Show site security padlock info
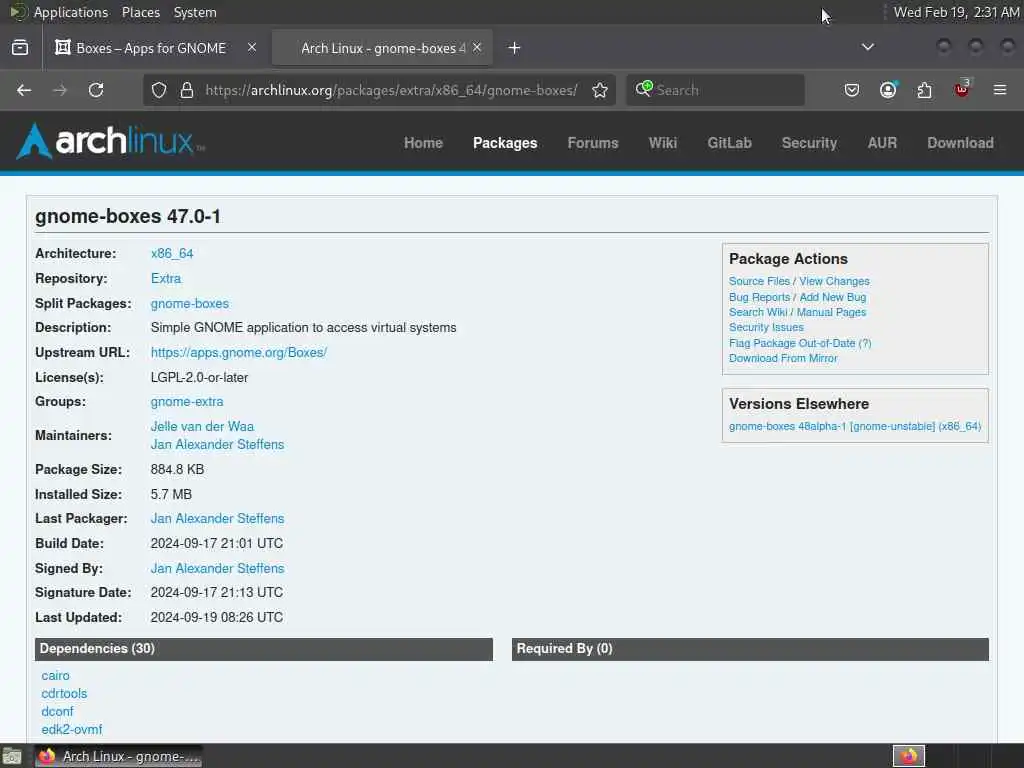Viewport: 1024px width, 768px height. pyautogui.click(x=187, y=90)
